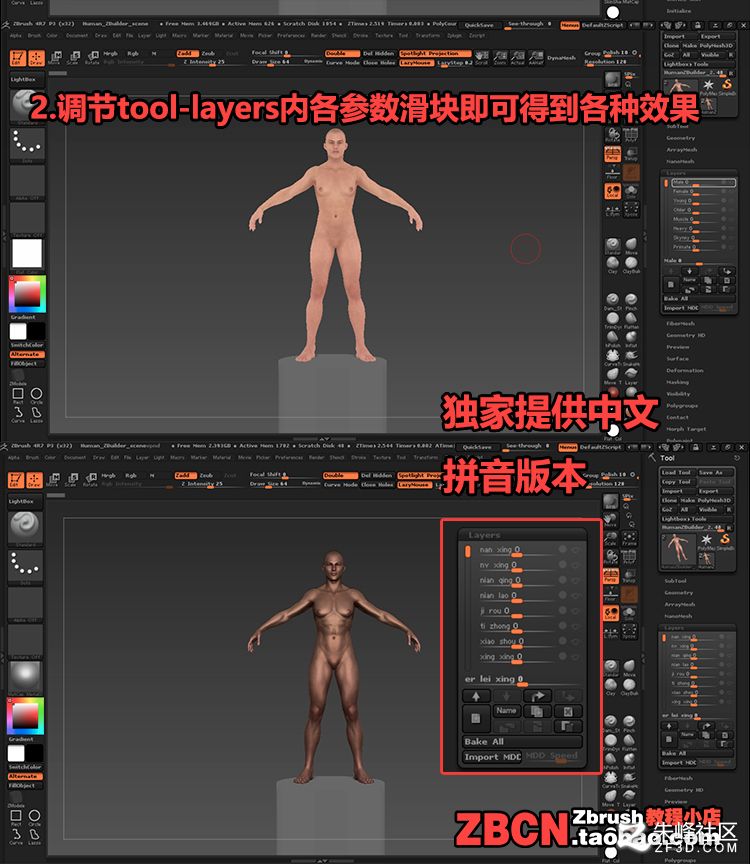Expand Masking section in the upper window

677,382
